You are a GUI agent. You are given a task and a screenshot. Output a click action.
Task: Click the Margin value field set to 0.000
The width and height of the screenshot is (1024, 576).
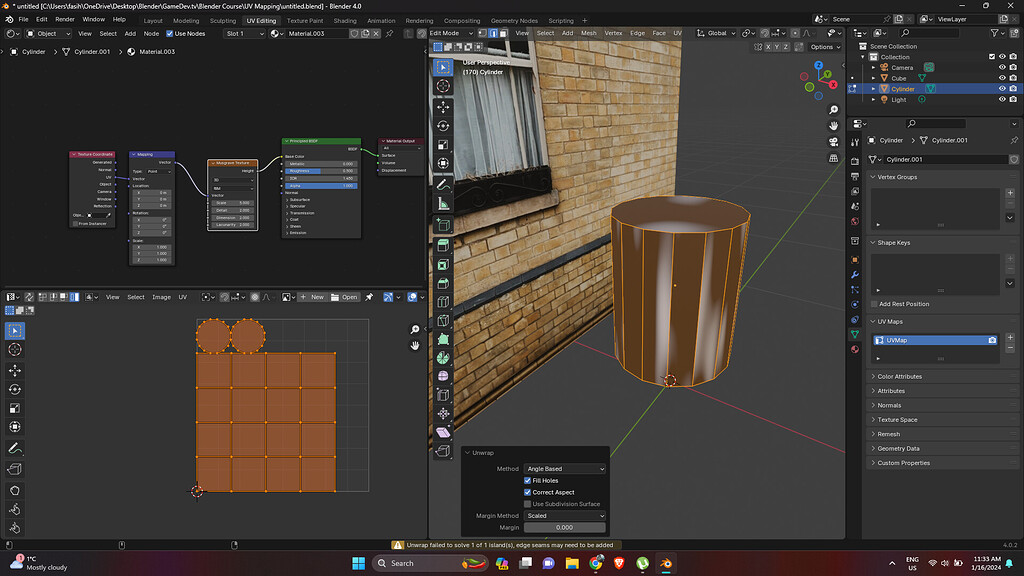564,527
